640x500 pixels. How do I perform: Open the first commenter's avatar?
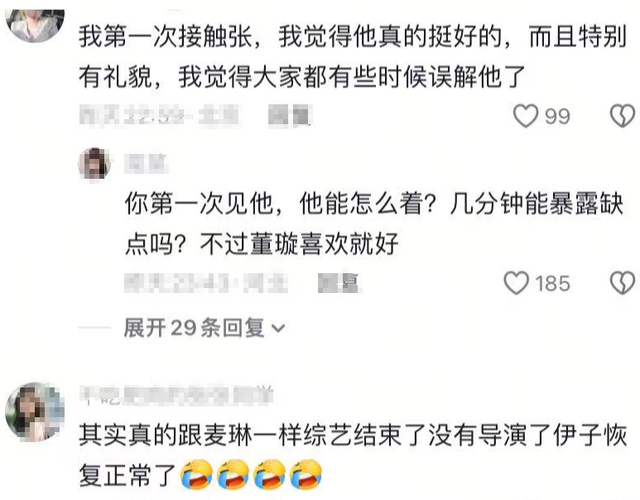coord(35,24)
